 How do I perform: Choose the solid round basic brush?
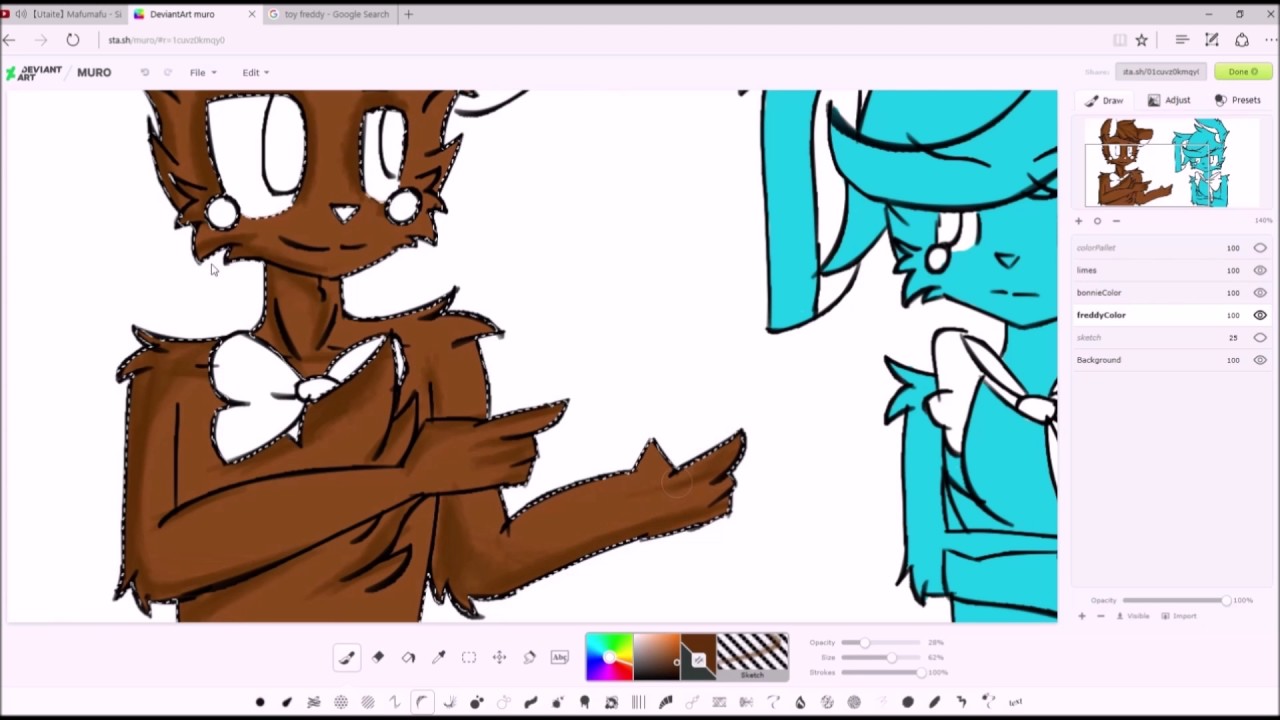click(260, 702)
